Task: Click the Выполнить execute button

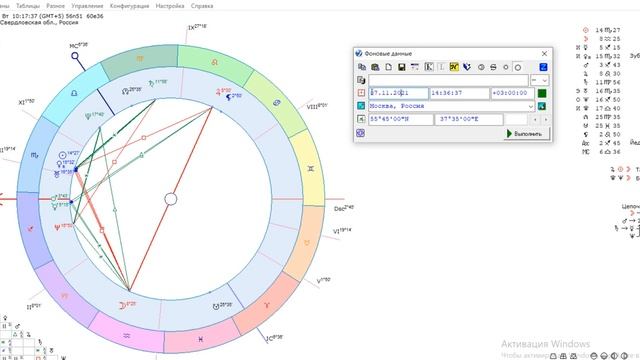Action: coord(527,133)
